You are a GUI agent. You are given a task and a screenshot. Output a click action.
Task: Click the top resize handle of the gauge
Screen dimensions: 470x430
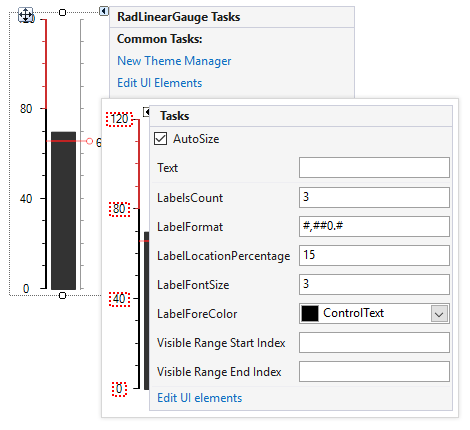click(62, 12)
